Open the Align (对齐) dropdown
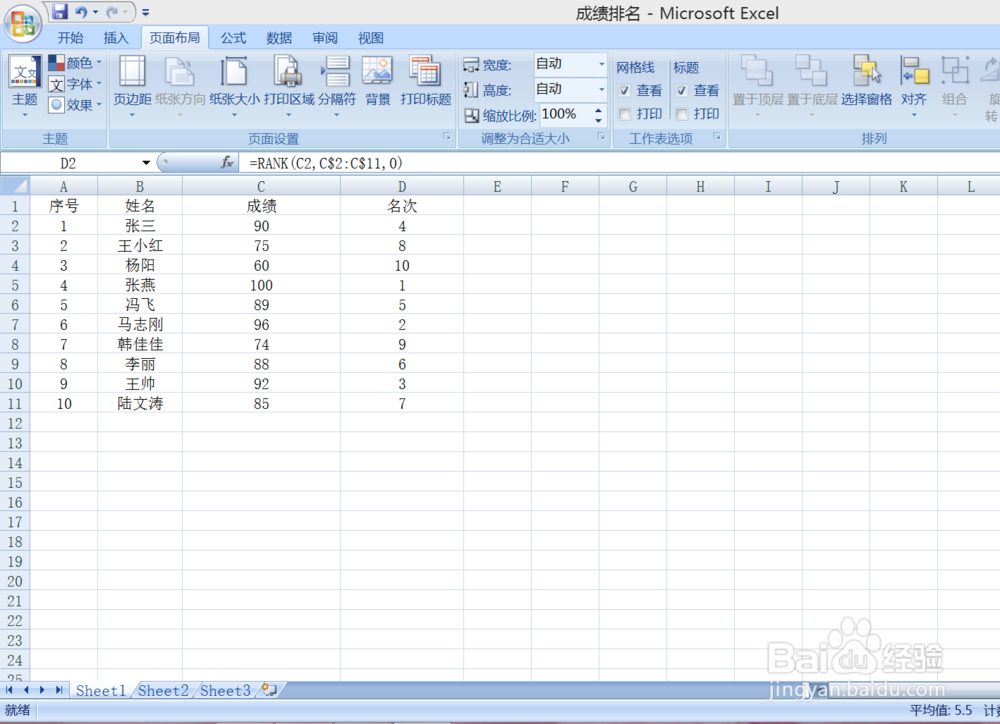This screenshot has height=724, width=1000. [x=914, y=85]
